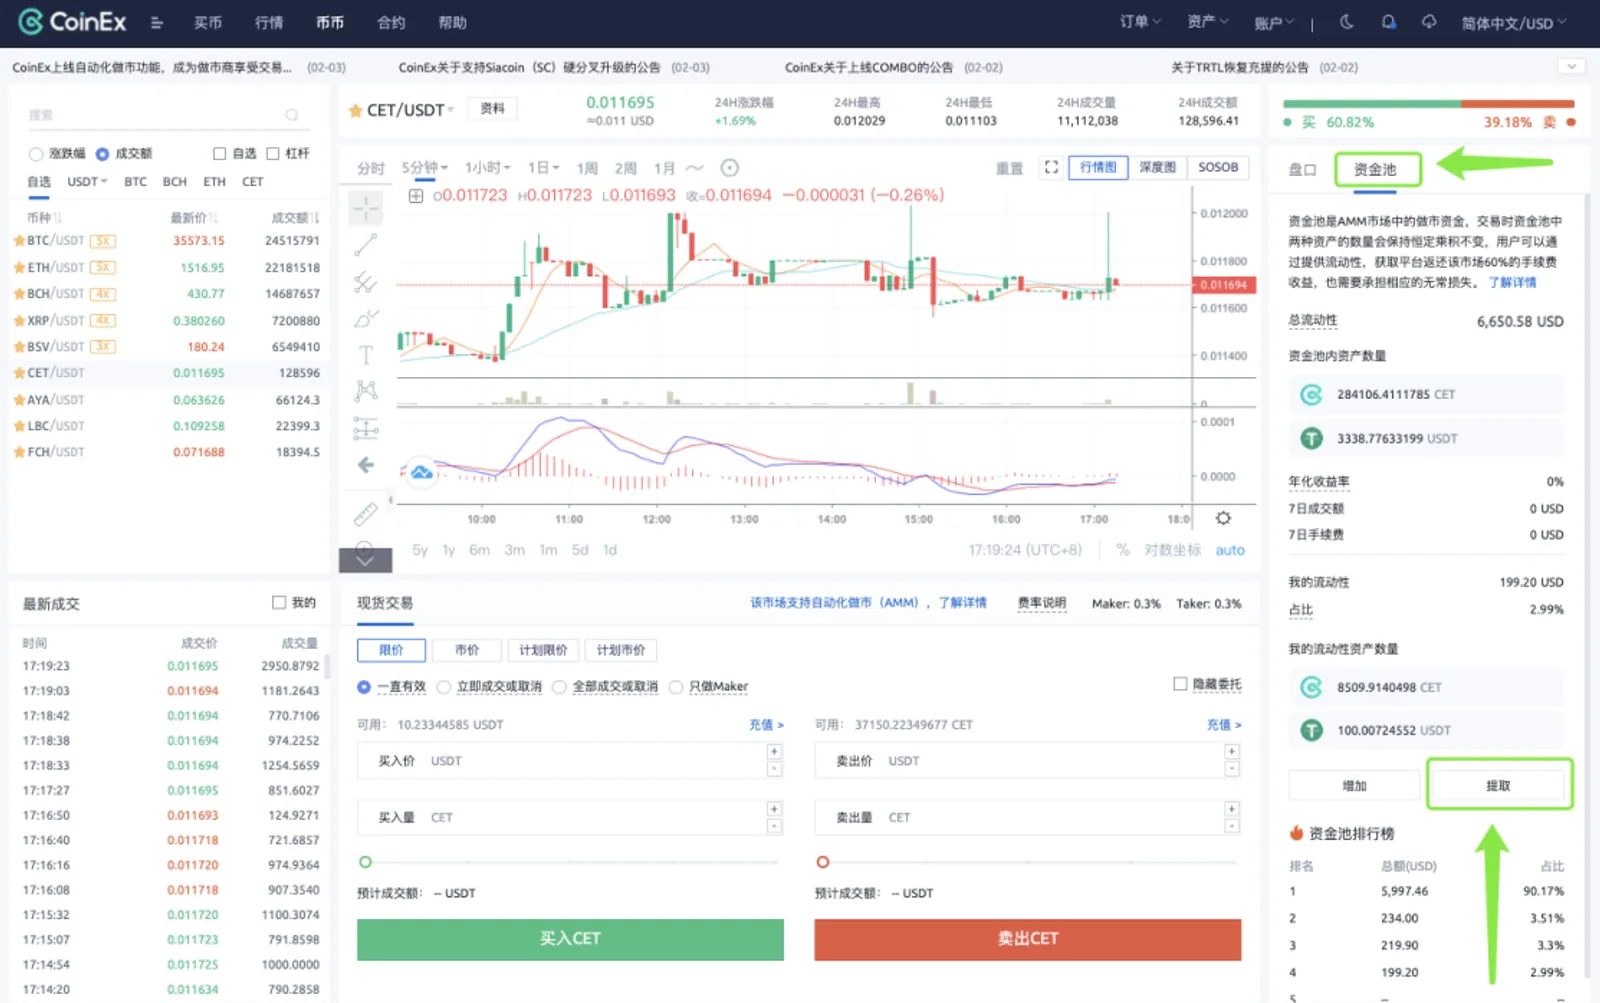Toggle the favorite star for CET/USDT title
This screenshot has height=1003, width=1600.
click(355, 110)
